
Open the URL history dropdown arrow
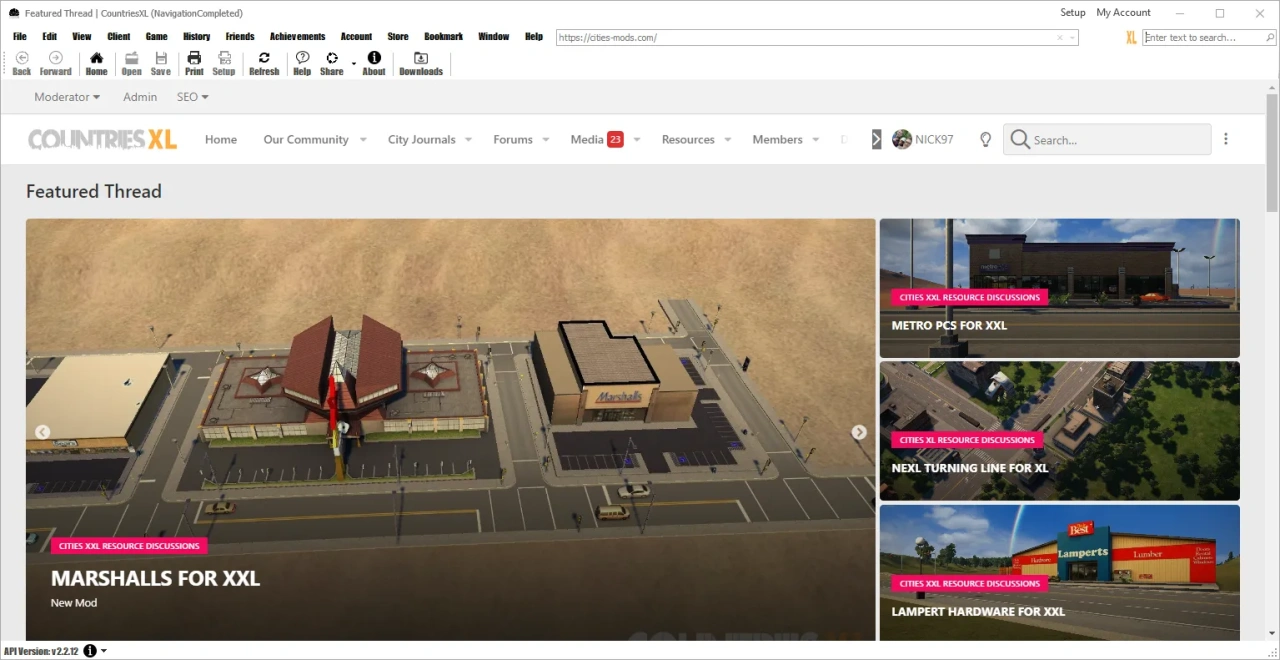click(x=1073, y=38)
